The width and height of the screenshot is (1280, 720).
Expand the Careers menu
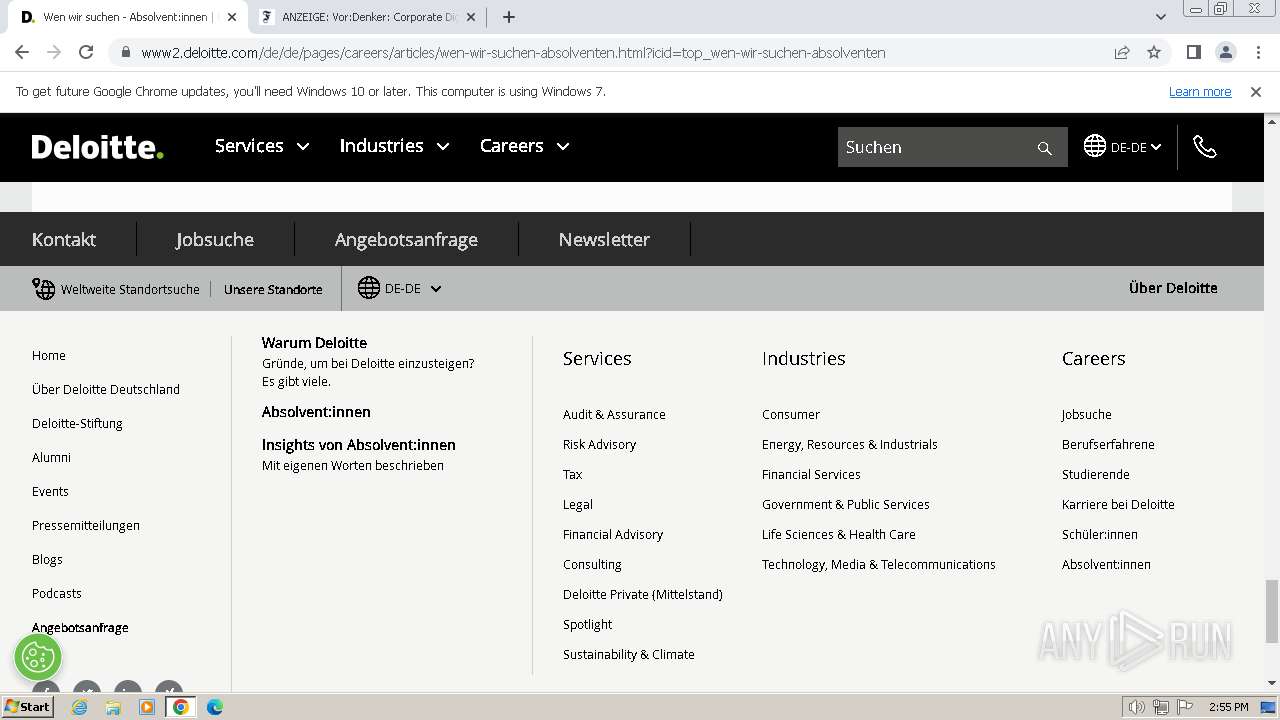[525, 146]
